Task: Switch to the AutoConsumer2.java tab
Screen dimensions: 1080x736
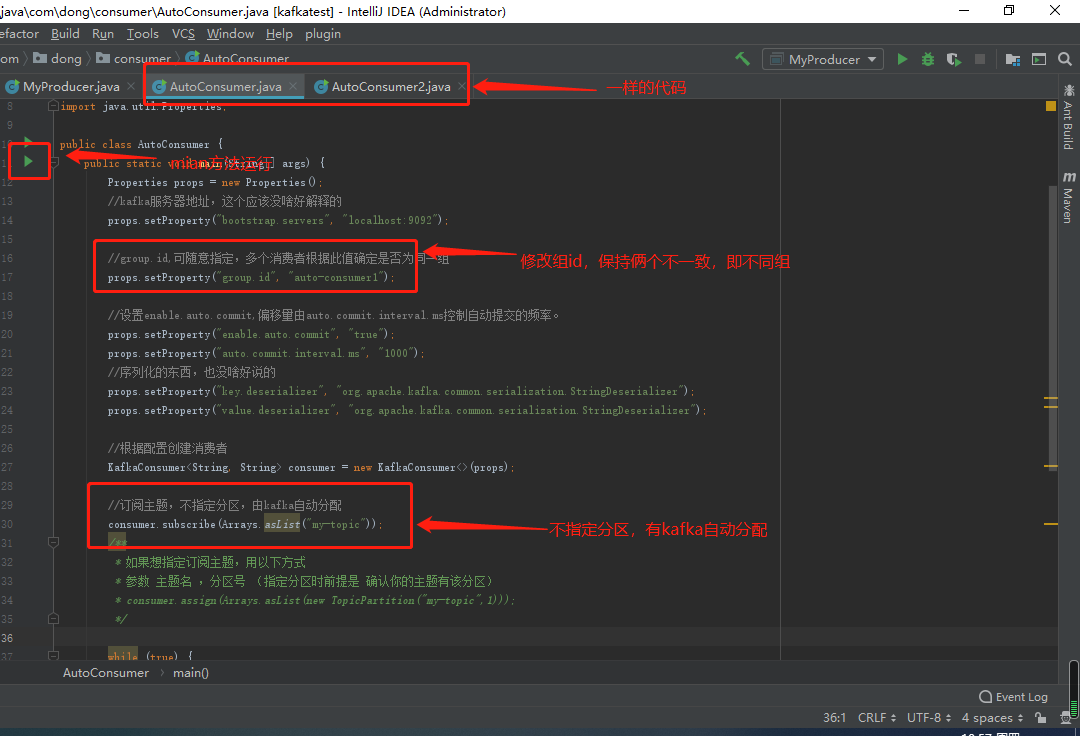Action: (391, 86)
